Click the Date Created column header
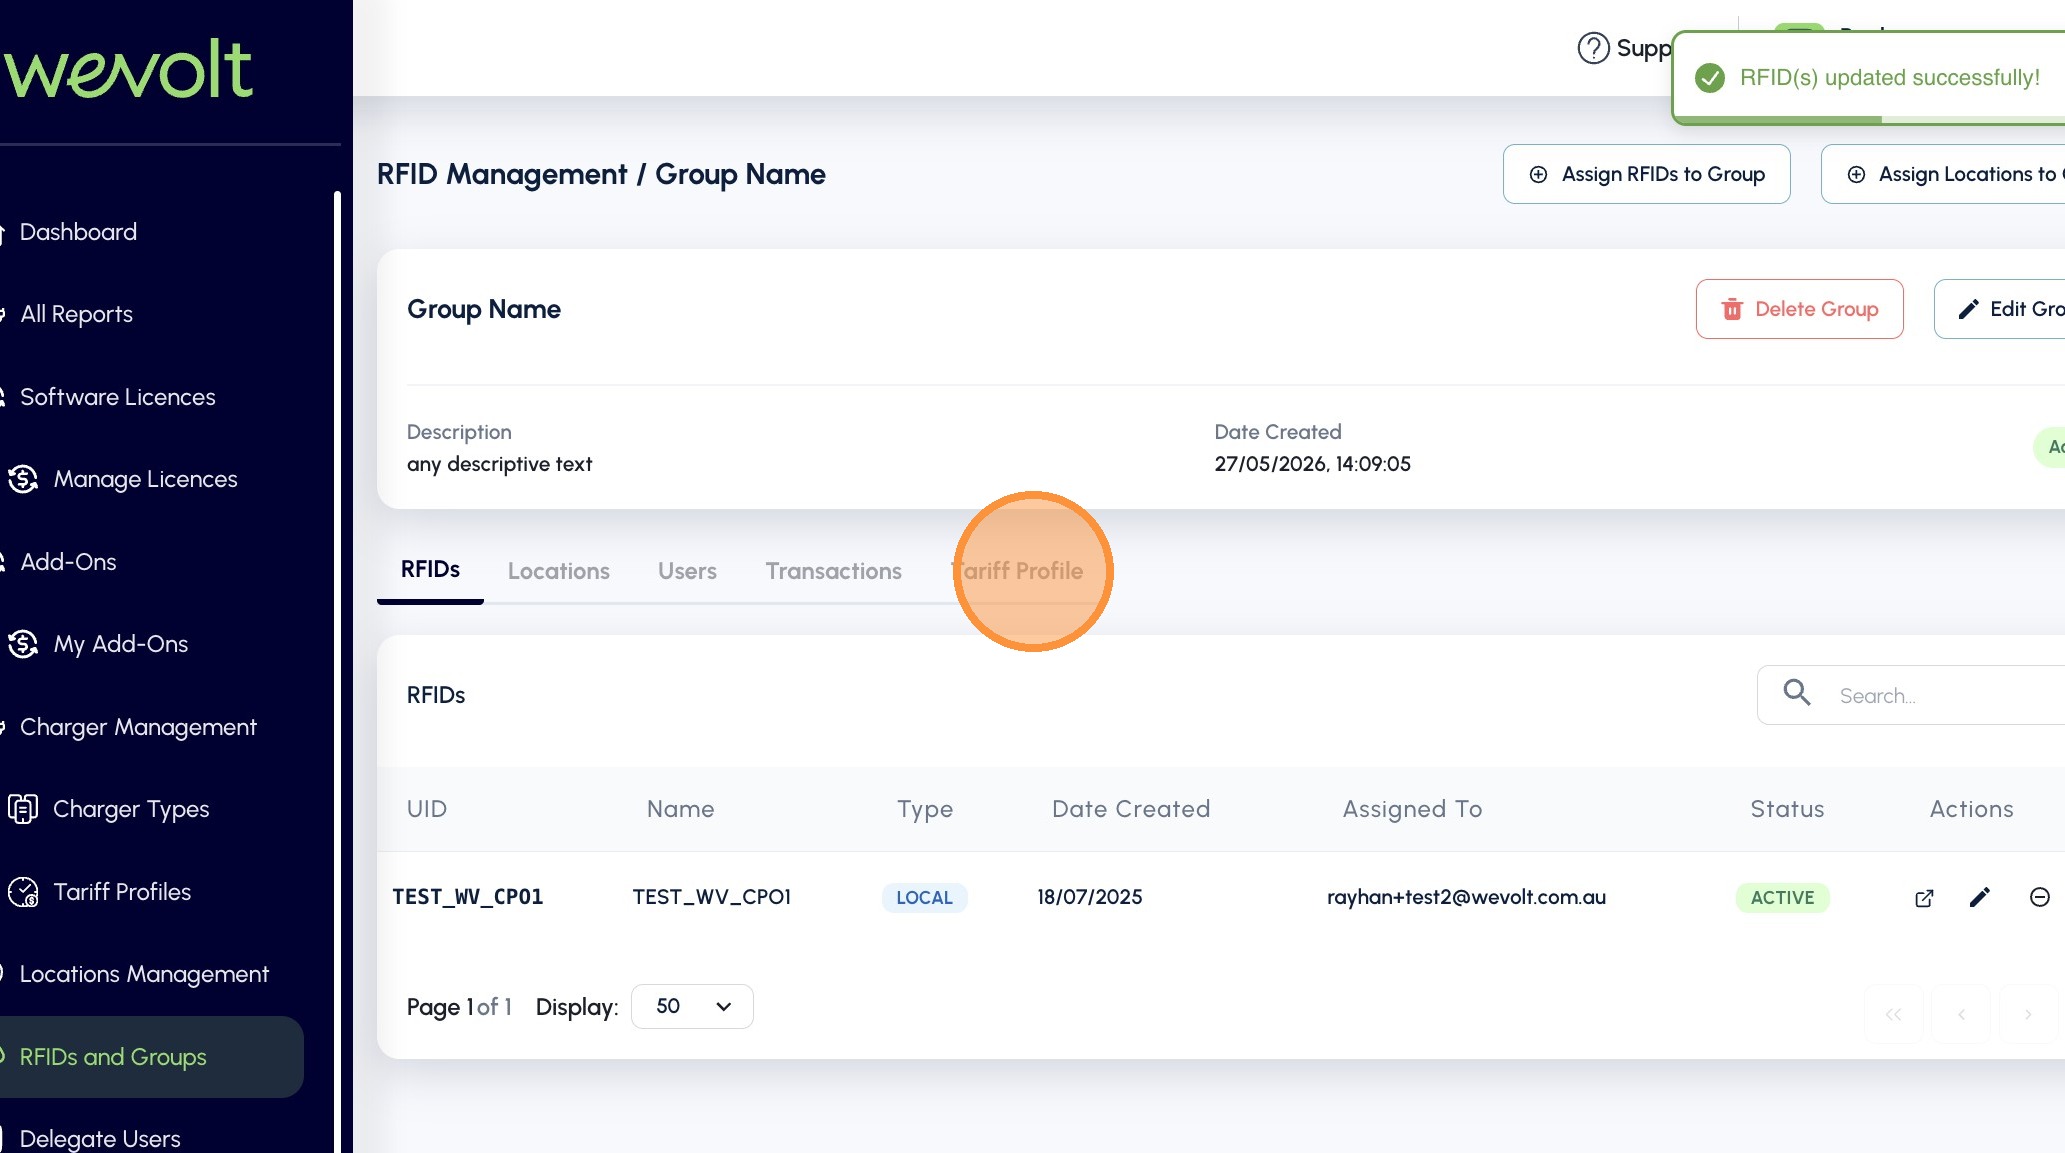 (x=1130, y=809)
